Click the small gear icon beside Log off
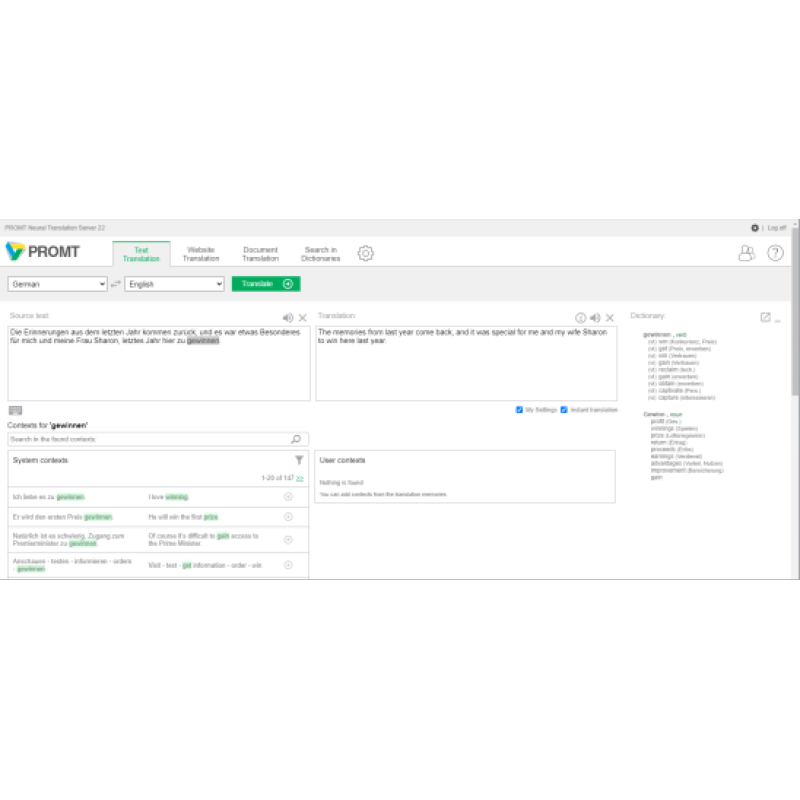 755,228
